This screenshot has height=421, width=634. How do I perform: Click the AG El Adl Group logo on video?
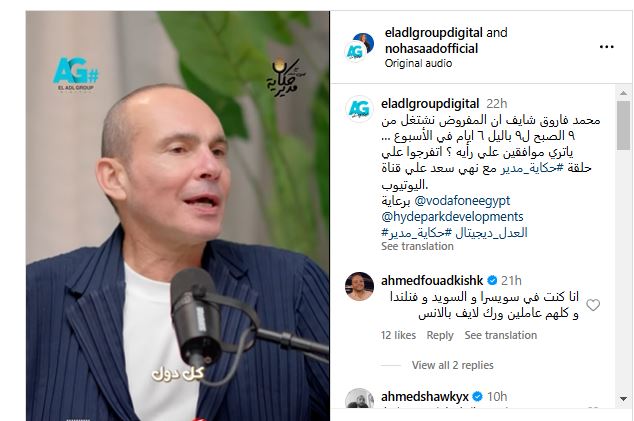pyautogui.click(x=76, y=75)
